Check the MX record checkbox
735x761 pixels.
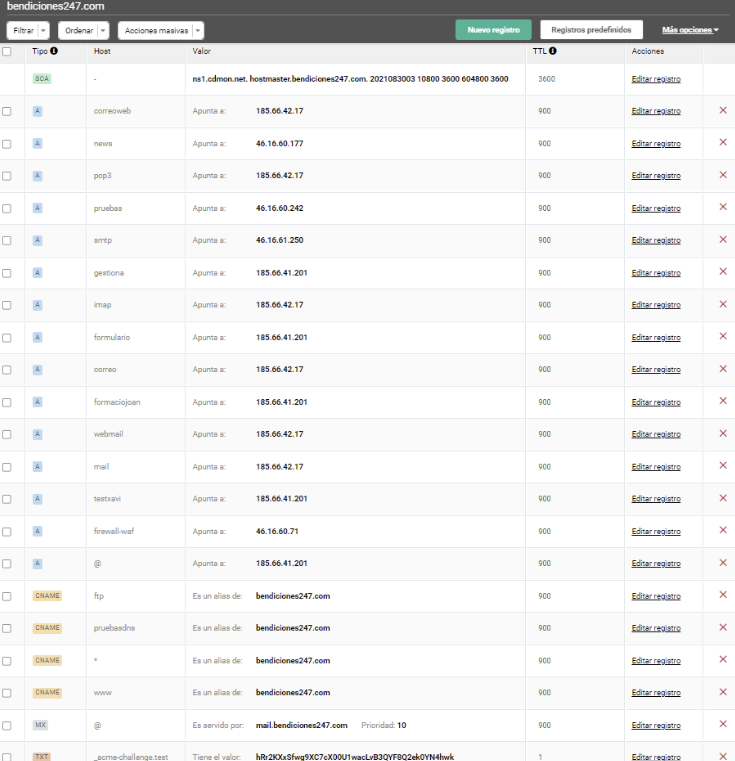coord(7,726)
